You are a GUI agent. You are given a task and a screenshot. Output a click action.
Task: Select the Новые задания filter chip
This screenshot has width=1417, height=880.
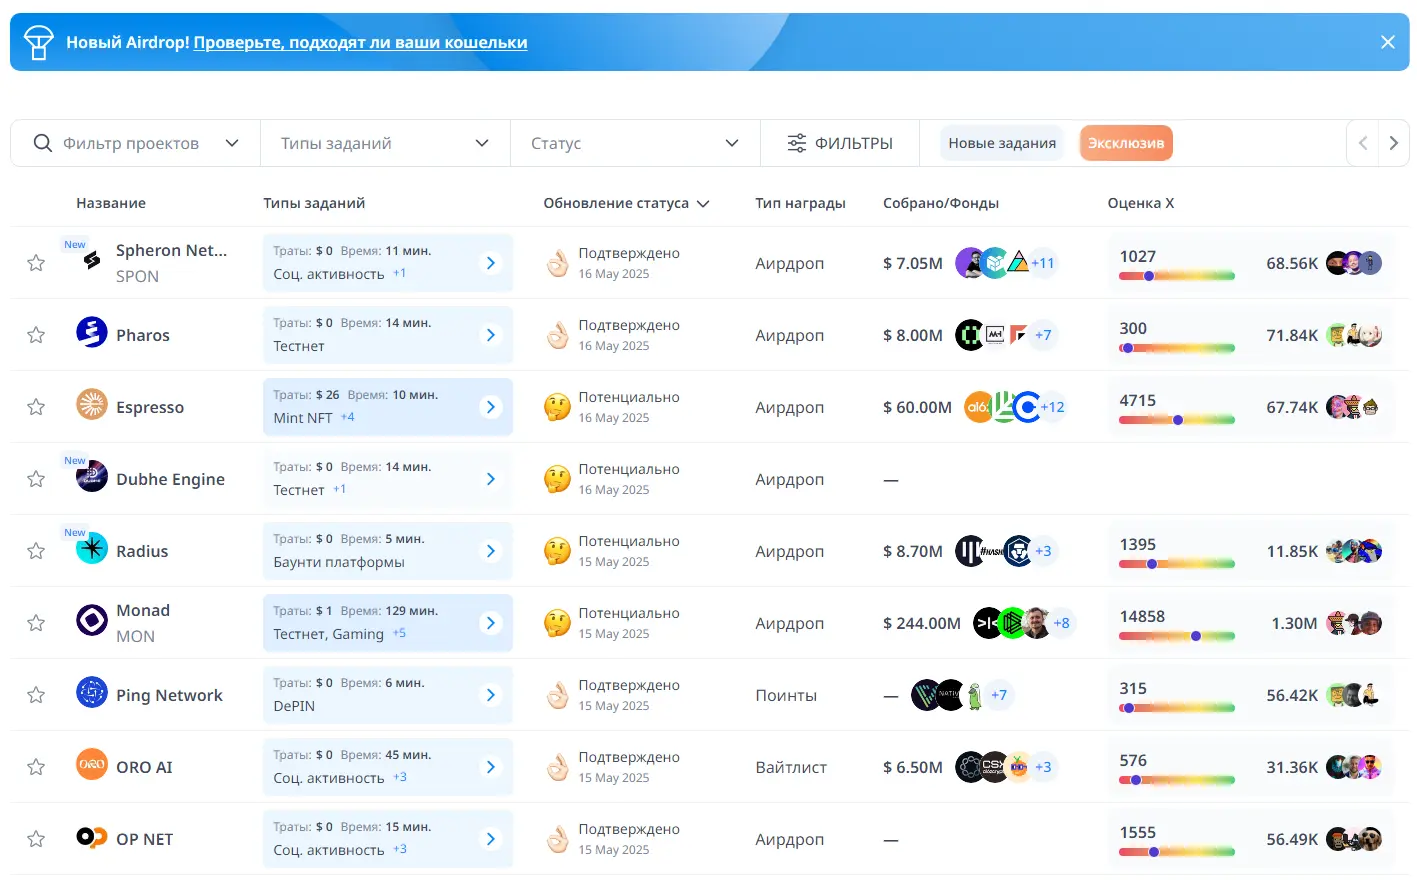coord(1002,143)
